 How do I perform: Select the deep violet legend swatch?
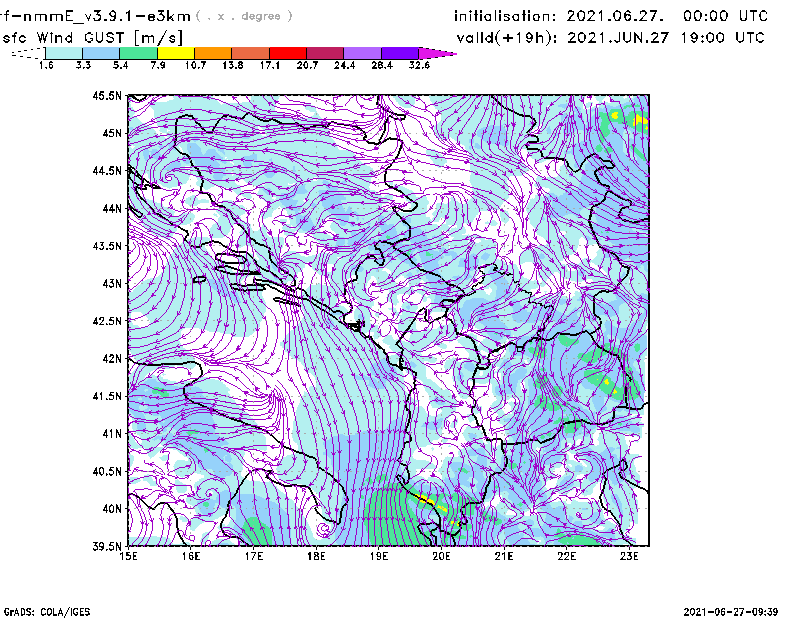400,53
